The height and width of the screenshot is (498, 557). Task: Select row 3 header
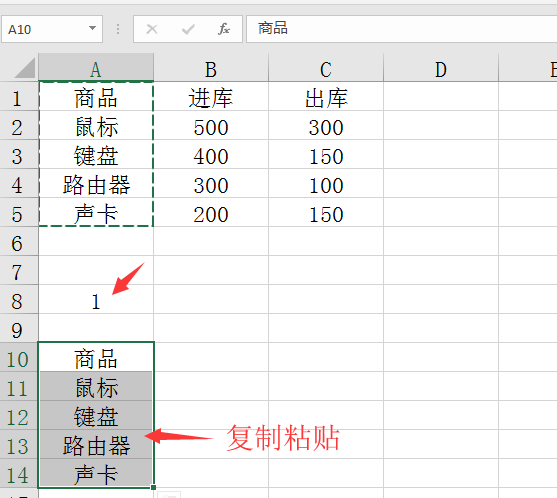pyautogui.click(x=18, y=155)
